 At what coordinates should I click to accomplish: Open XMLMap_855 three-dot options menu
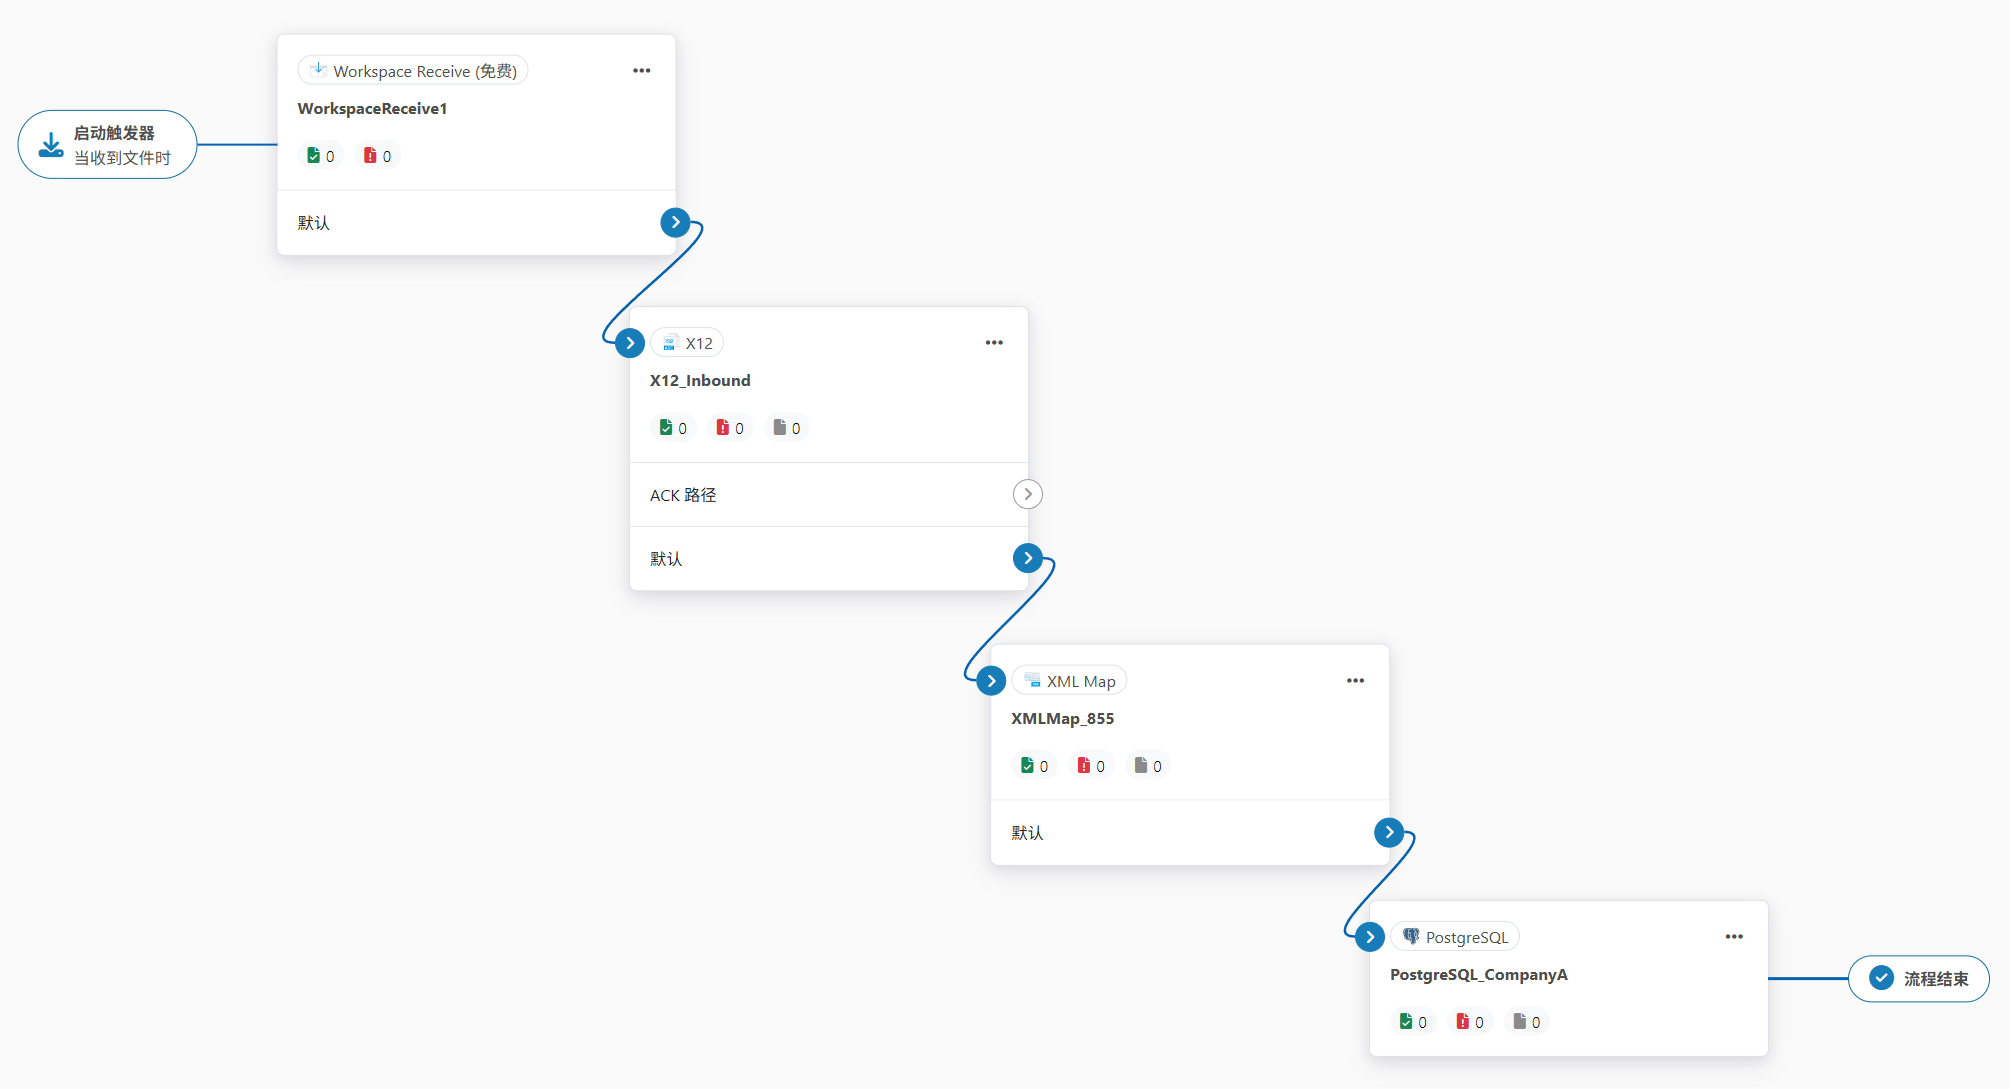click(1355, 681)
